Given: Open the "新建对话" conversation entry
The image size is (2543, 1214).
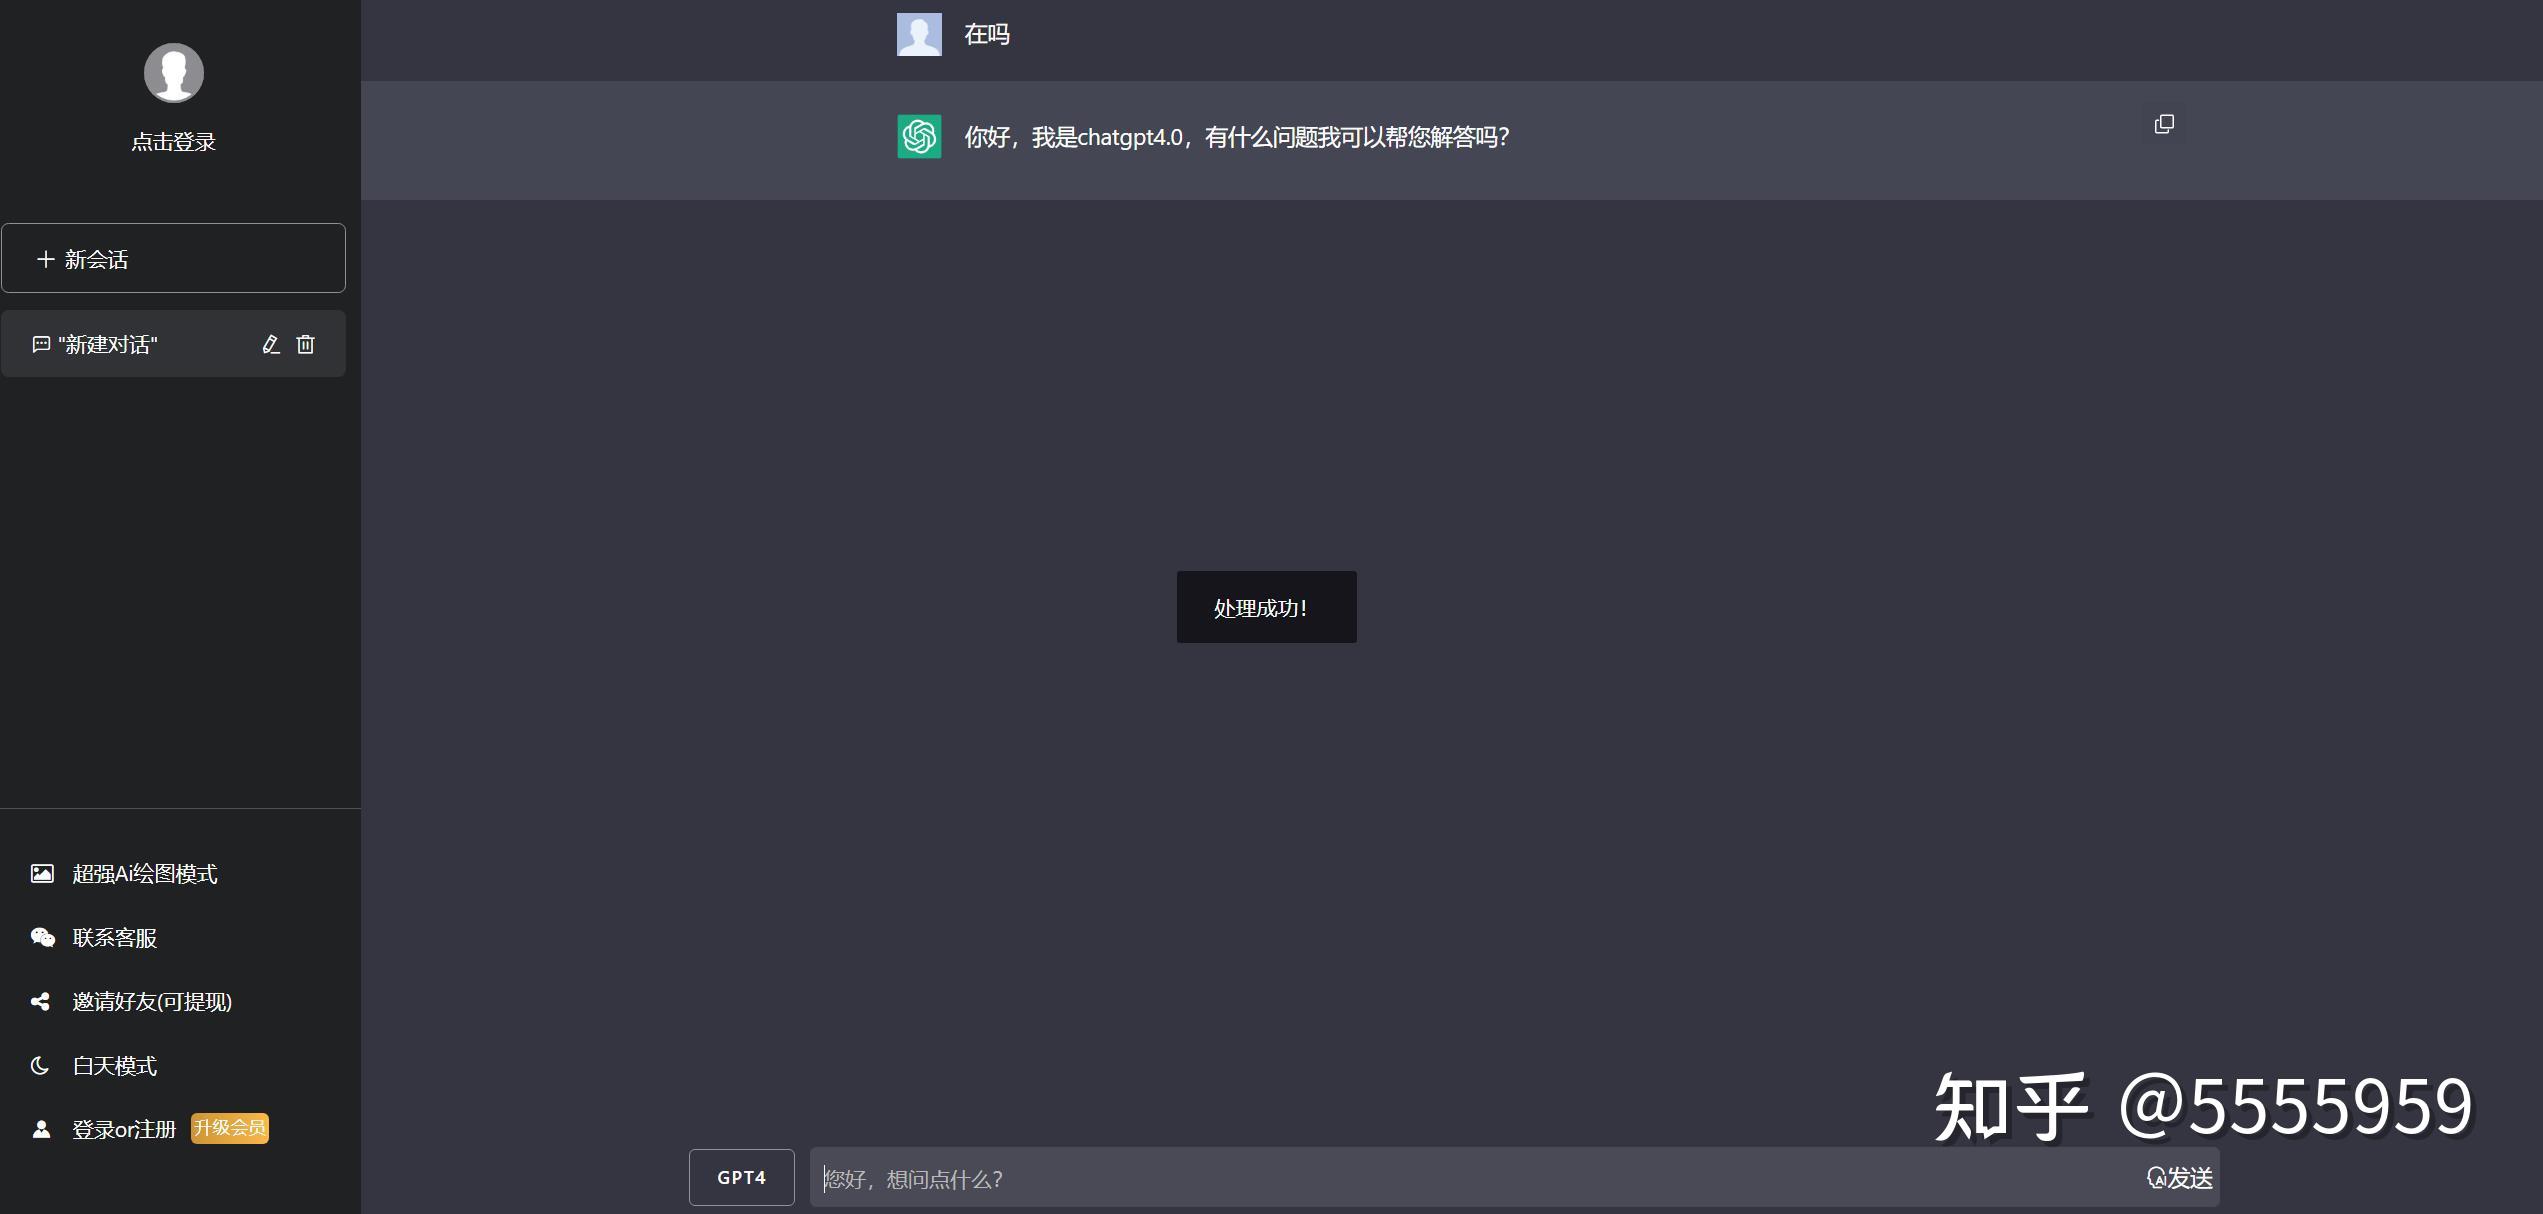Looking at the screenshot, I should click(173, 344).
